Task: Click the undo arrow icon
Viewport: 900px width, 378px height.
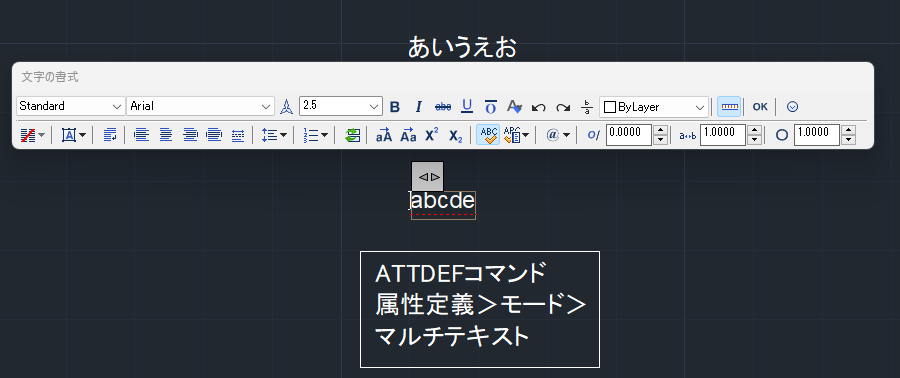Action: click(x=538, y=107)
